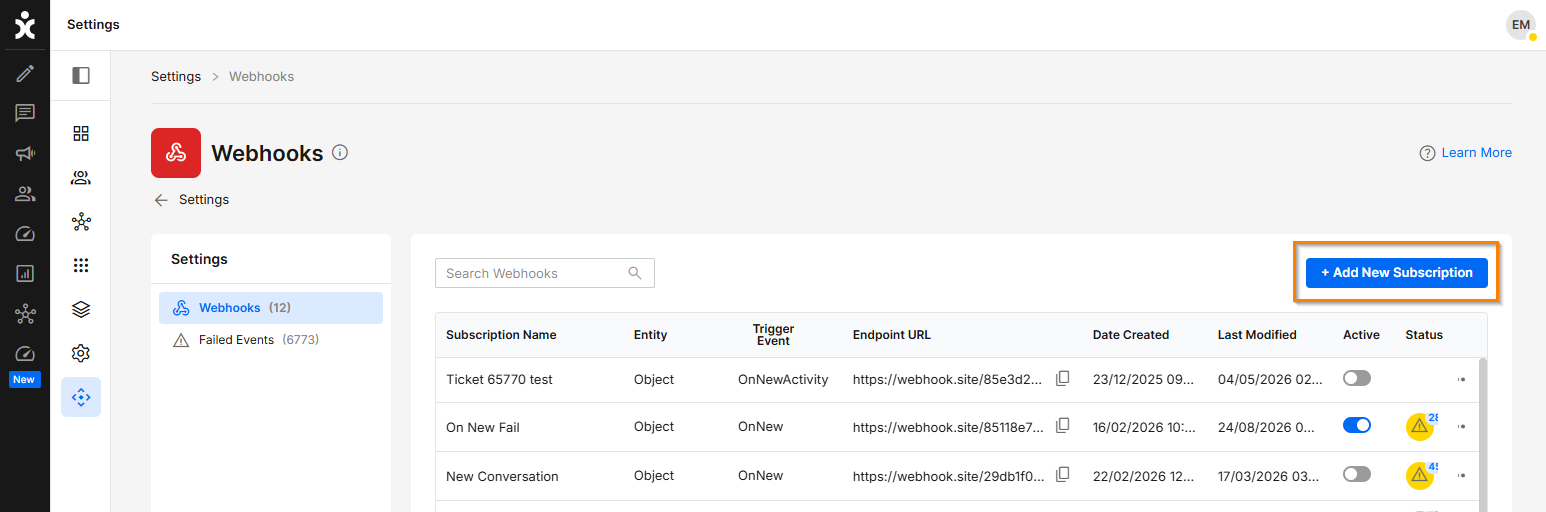The image size is (1546, 512).
Task: Select Webhooks (12) in the Settings menu
Action: (271, 308)
